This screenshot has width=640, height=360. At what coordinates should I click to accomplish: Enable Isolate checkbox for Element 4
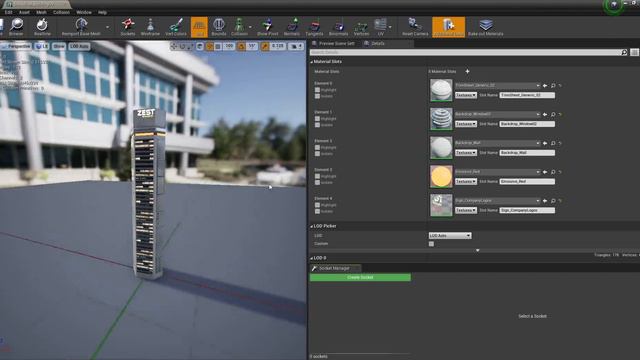tap(317, 211)
